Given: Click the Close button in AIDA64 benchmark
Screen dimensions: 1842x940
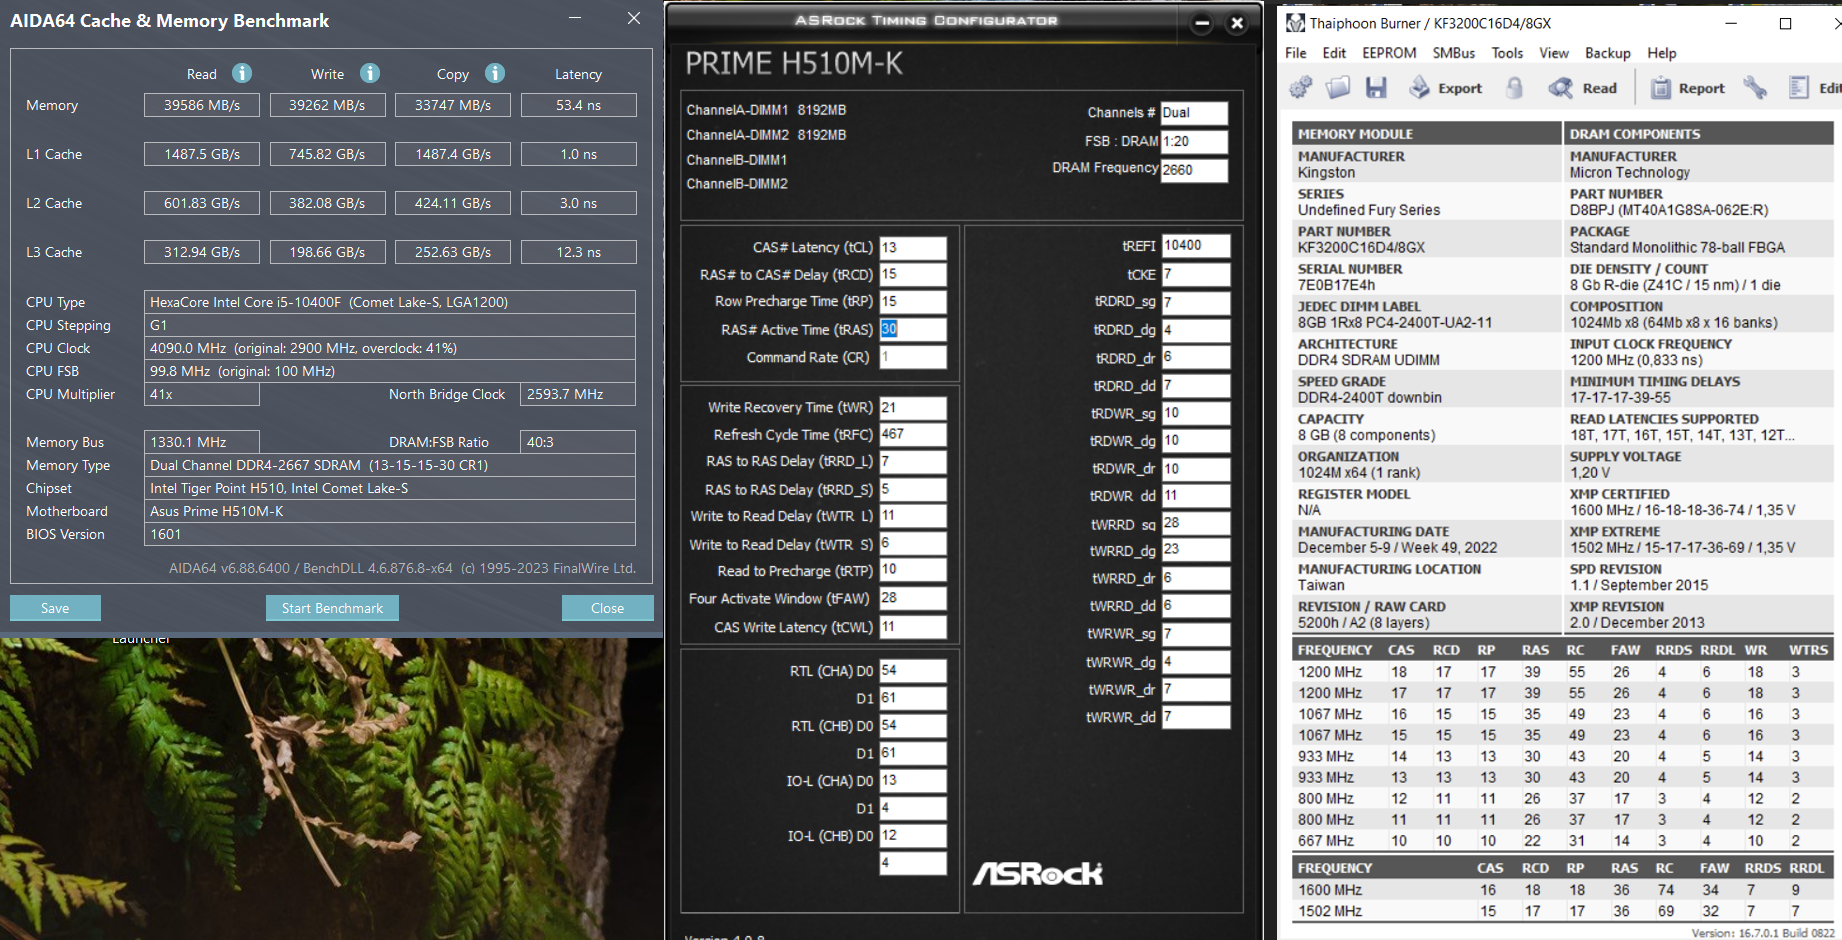Looking at the screenshot, I should tap(607, 608).
